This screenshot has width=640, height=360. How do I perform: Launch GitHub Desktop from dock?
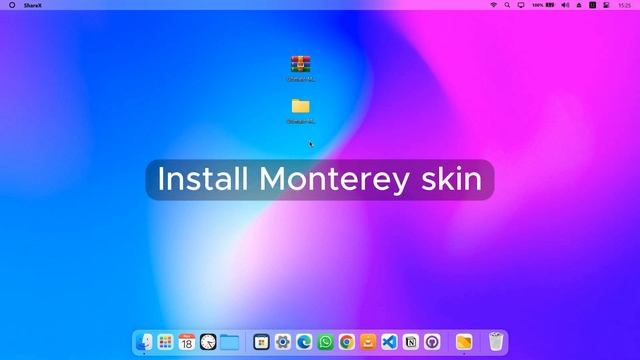coord(432,342)
